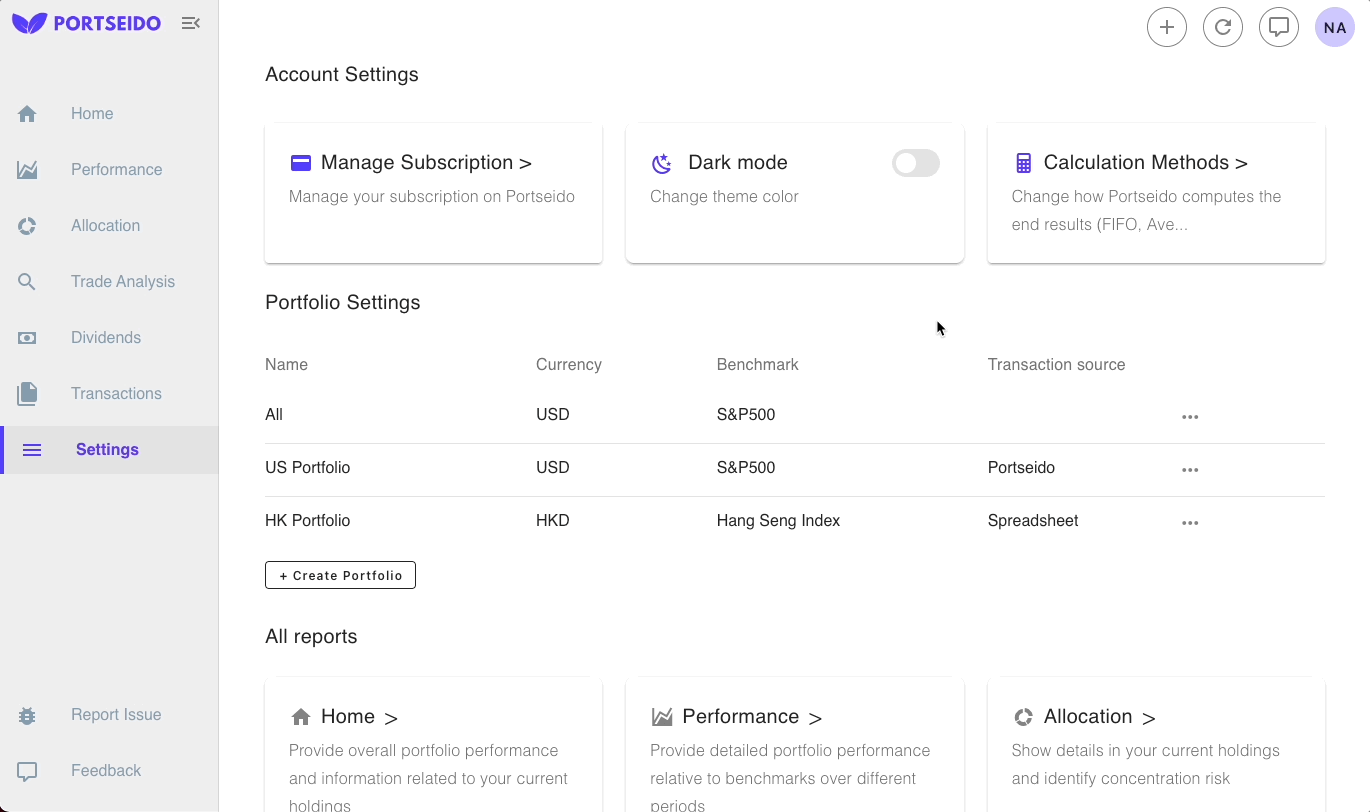Click the plus icon in the top bar
The height and width of the screenshot is (812, 1370).
pos(1167,27)
